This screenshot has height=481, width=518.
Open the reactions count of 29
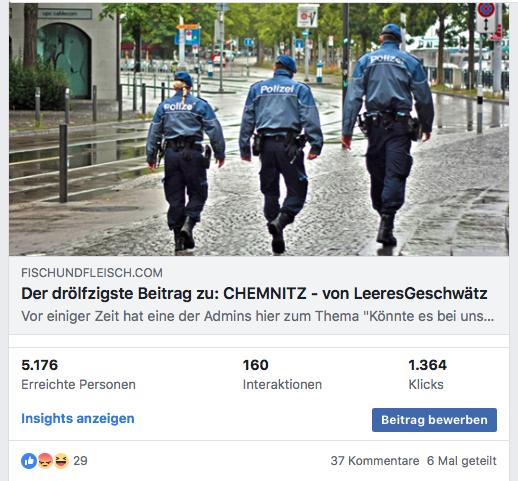click(80, 461)
